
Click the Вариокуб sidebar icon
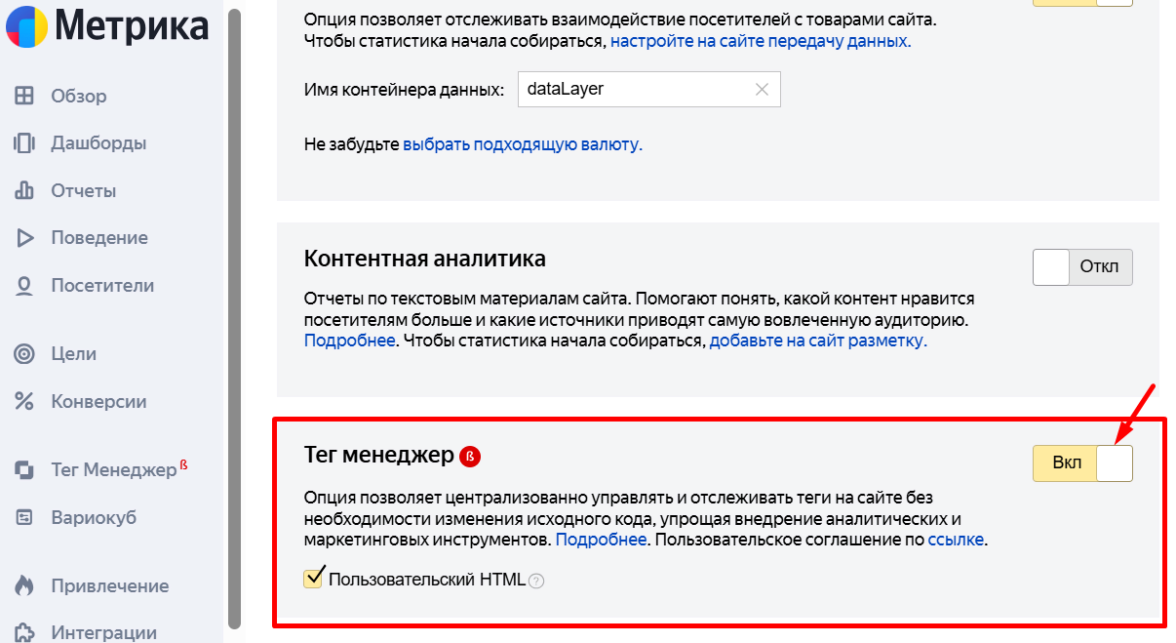(x=24, y=518)
